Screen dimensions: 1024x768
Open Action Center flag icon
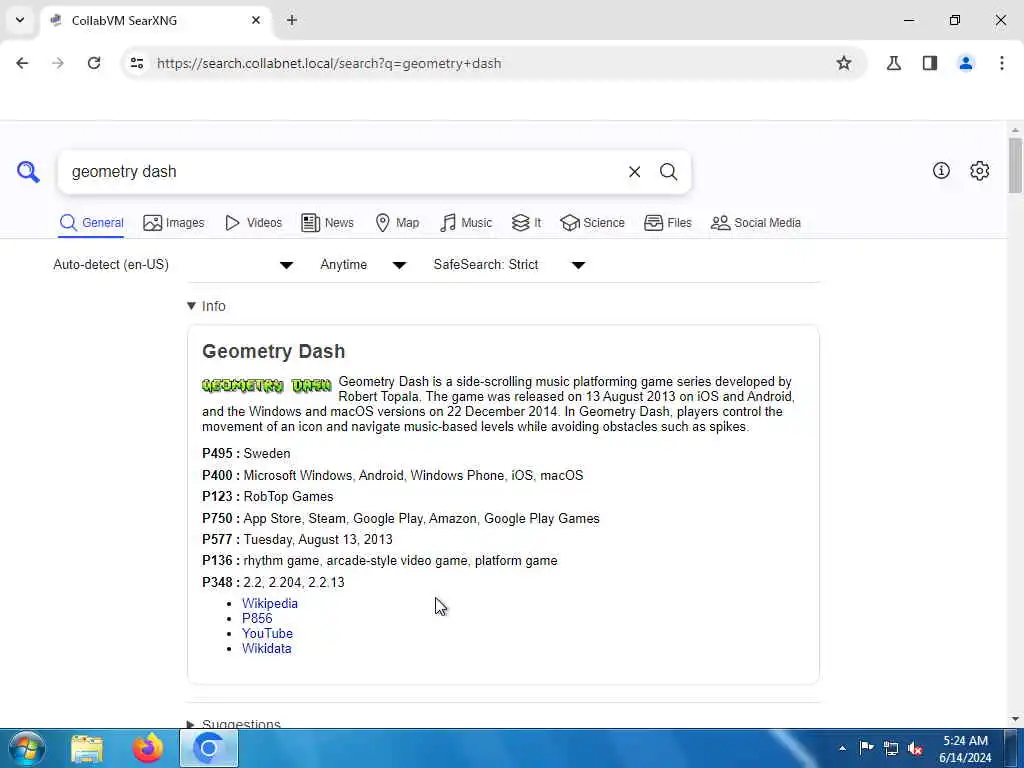point(867,748)
